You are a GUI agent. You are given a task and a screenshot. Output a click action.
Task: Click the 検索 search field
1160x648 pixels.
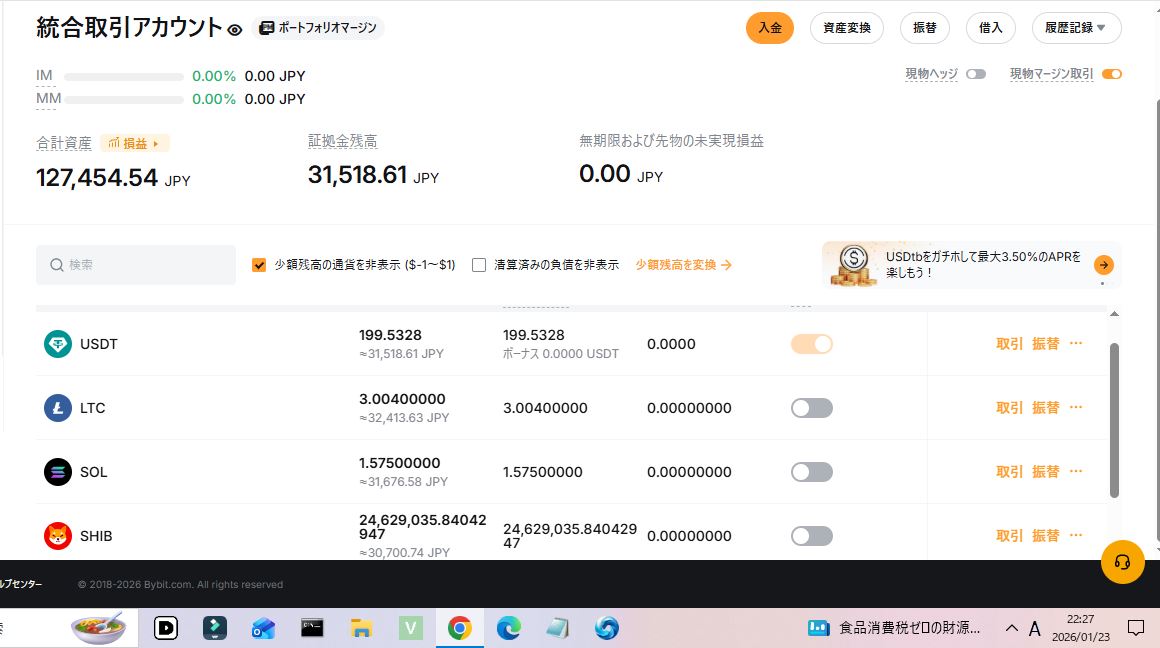tap(136, 265)
